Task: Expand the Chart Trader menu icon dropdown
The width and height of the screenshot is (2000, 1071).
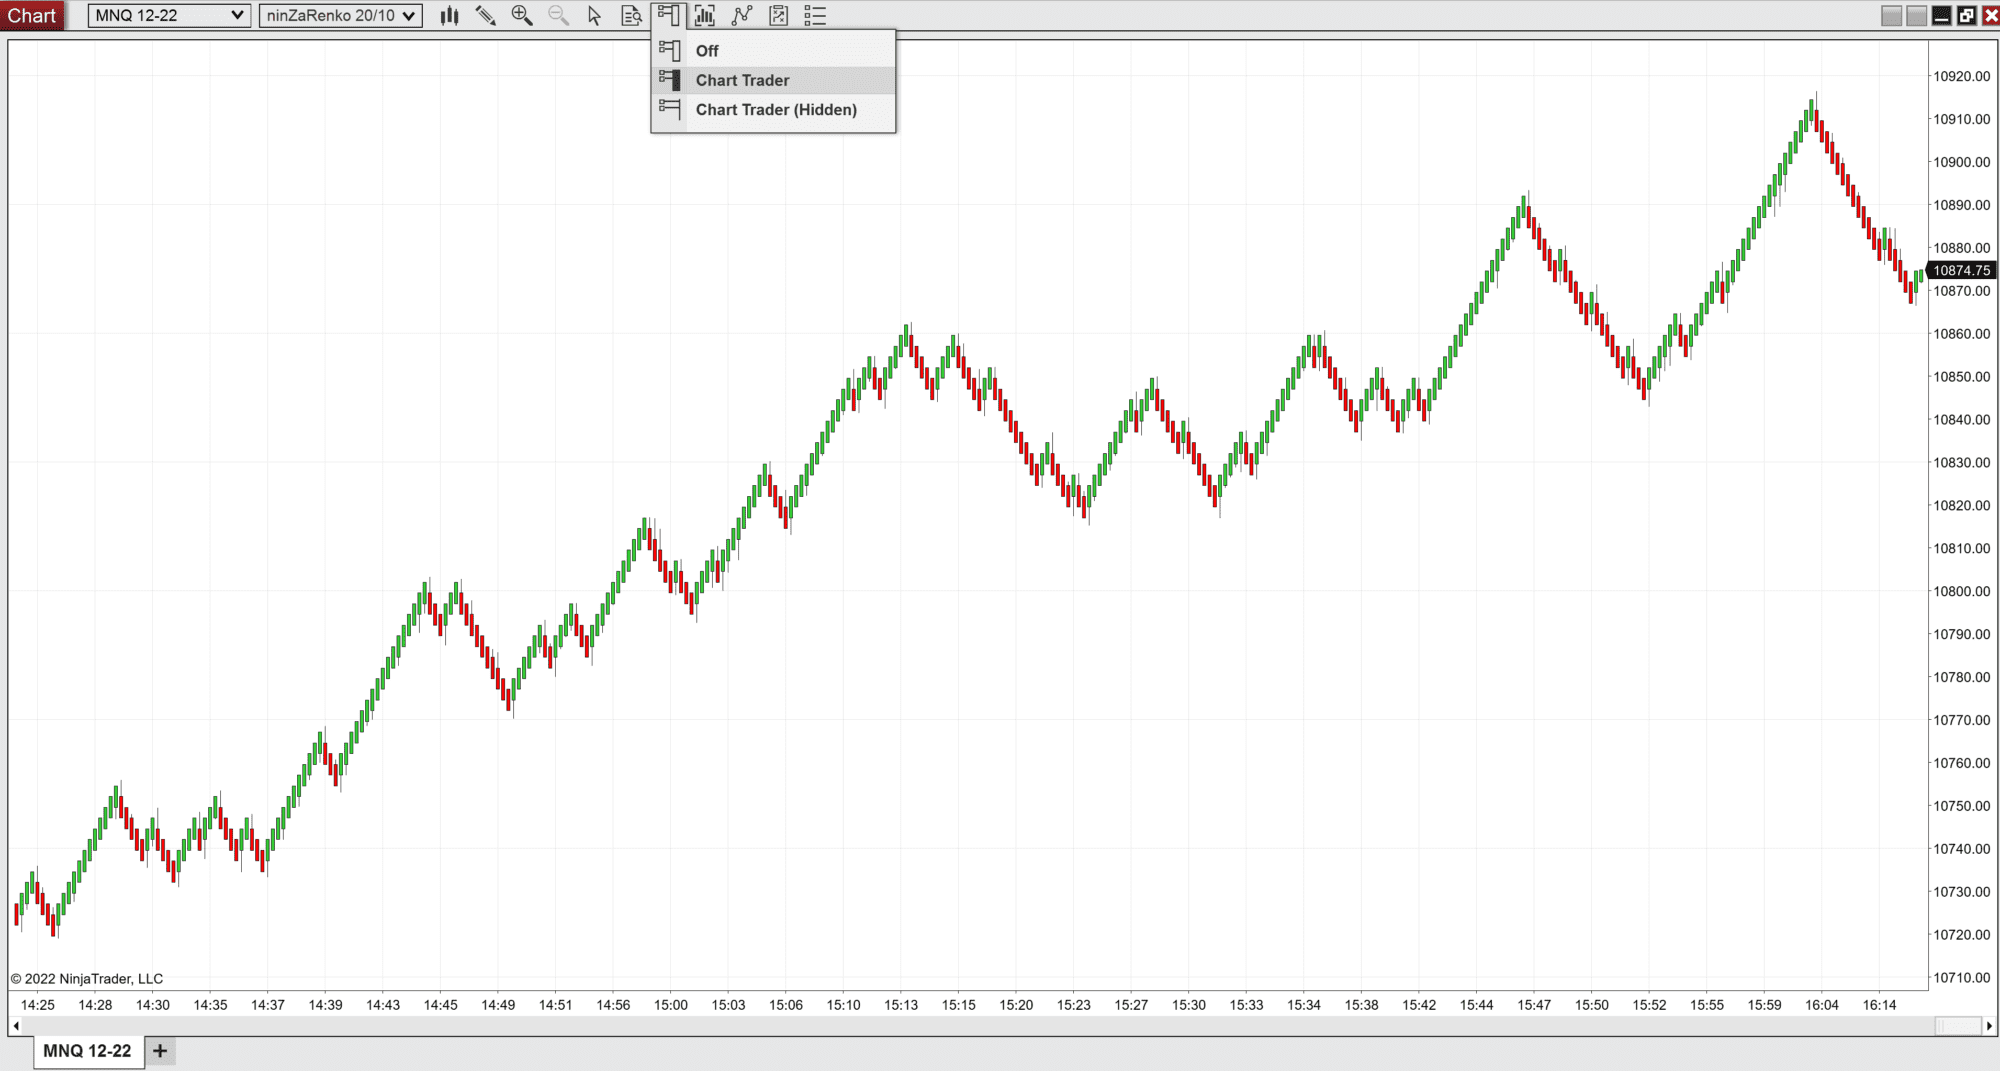Action: (x=668, y=15)
